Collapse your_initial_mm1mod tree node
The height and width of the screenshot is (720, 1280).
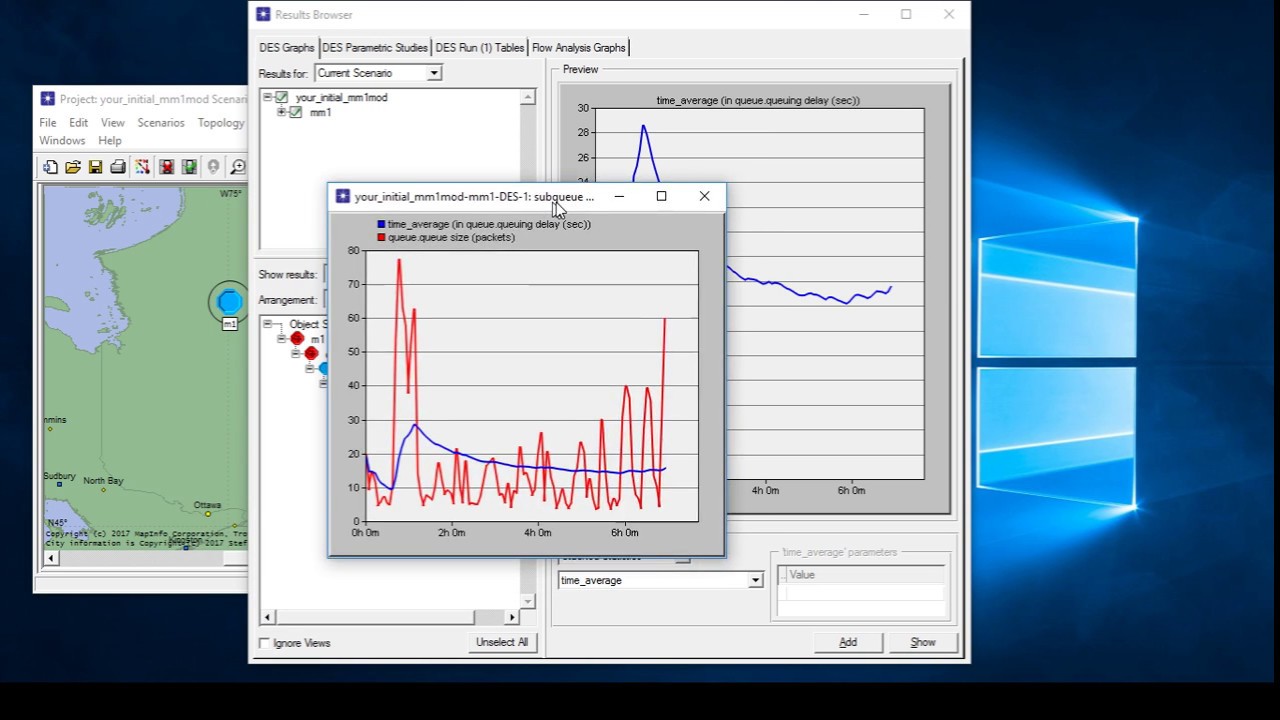pyautogui.click(x=267, y=97)
